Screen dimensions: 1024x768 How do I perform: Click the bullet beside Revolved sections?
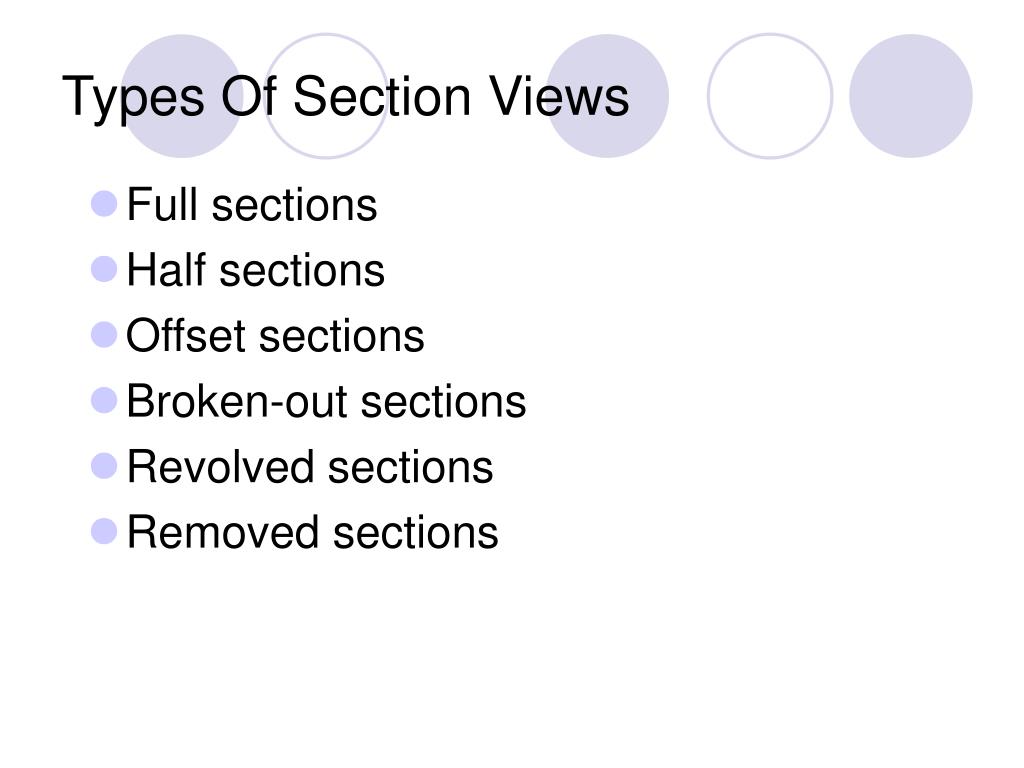pyautogui.click(x=104, y=466)
